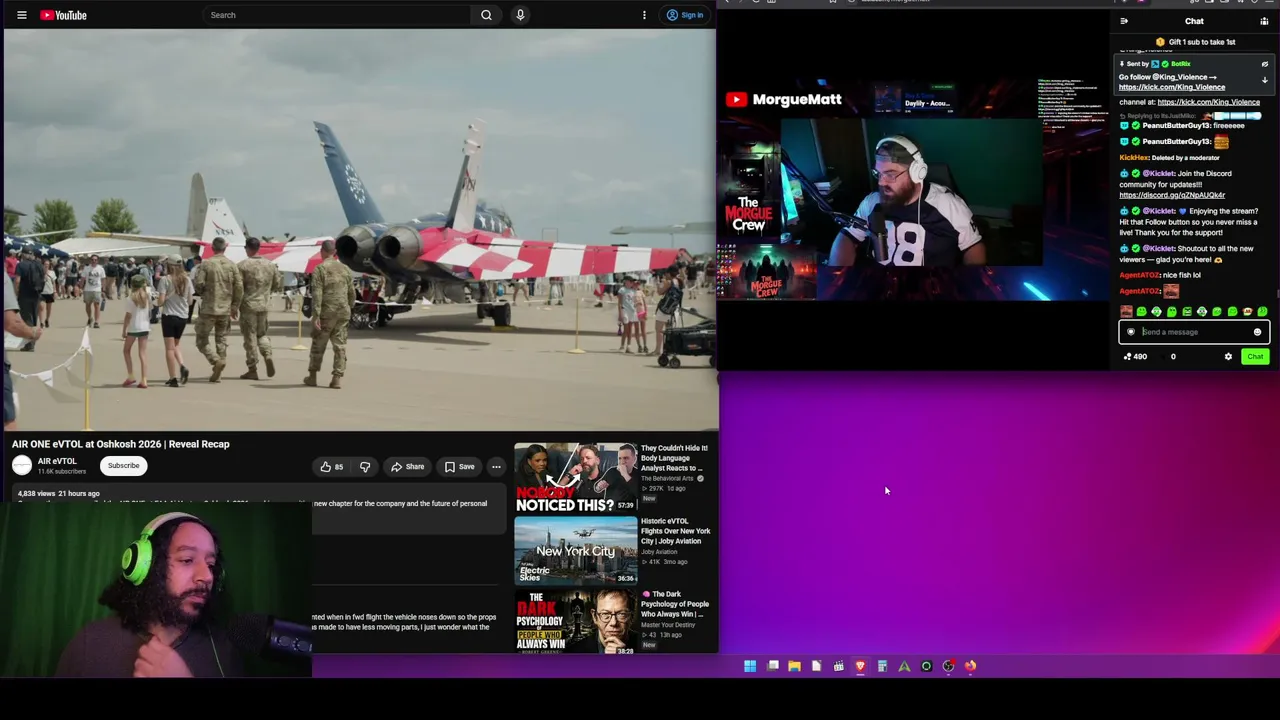
Task: Click the green Chat send button
Action: pos(1255,357)
